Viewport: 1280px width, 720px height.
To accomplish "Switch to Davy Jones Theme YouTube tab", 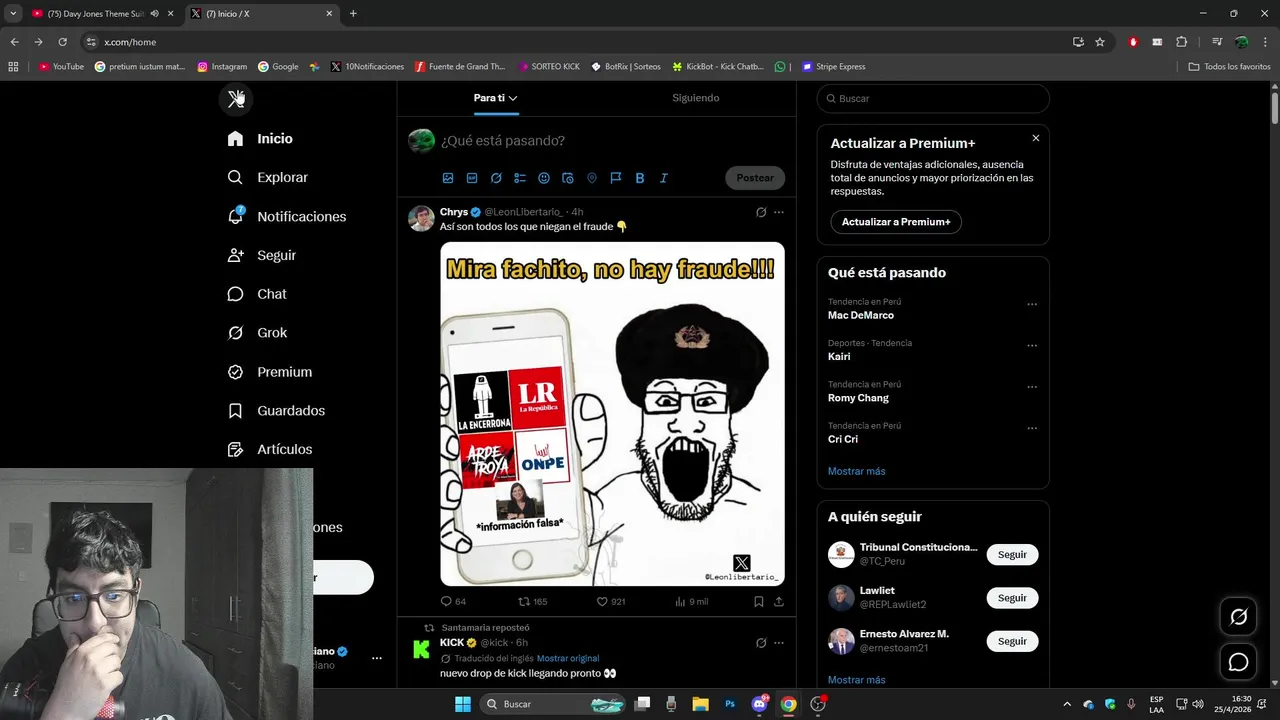I will pos(95,14).
